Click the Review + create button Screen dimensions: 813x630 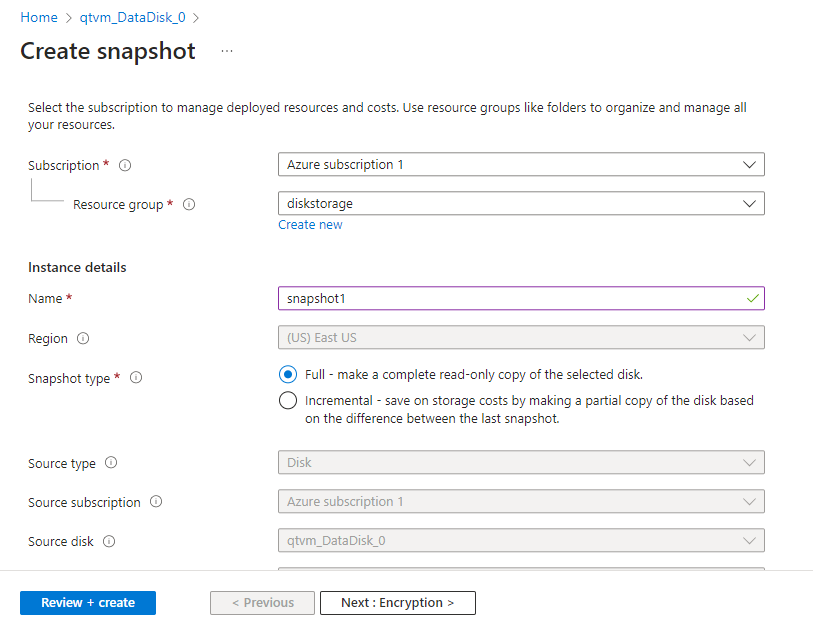(x=88, y=603)
